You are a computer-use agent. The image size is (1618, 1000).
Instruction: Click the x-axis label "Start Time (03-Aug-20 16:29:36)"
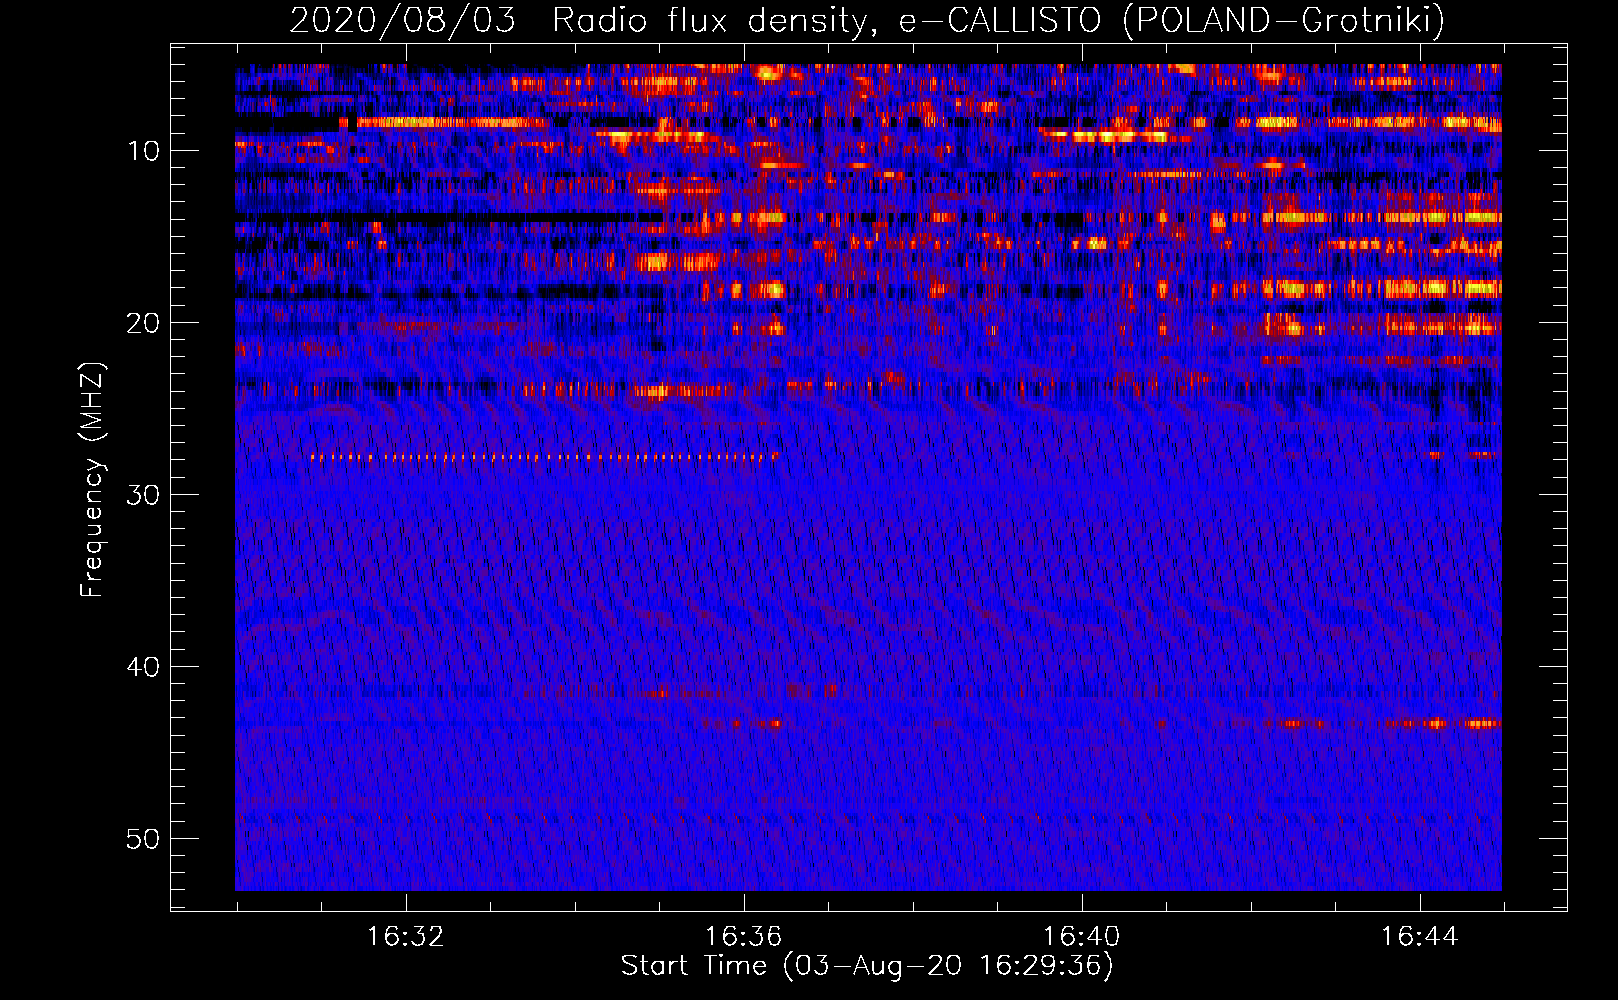pos(867,966)
